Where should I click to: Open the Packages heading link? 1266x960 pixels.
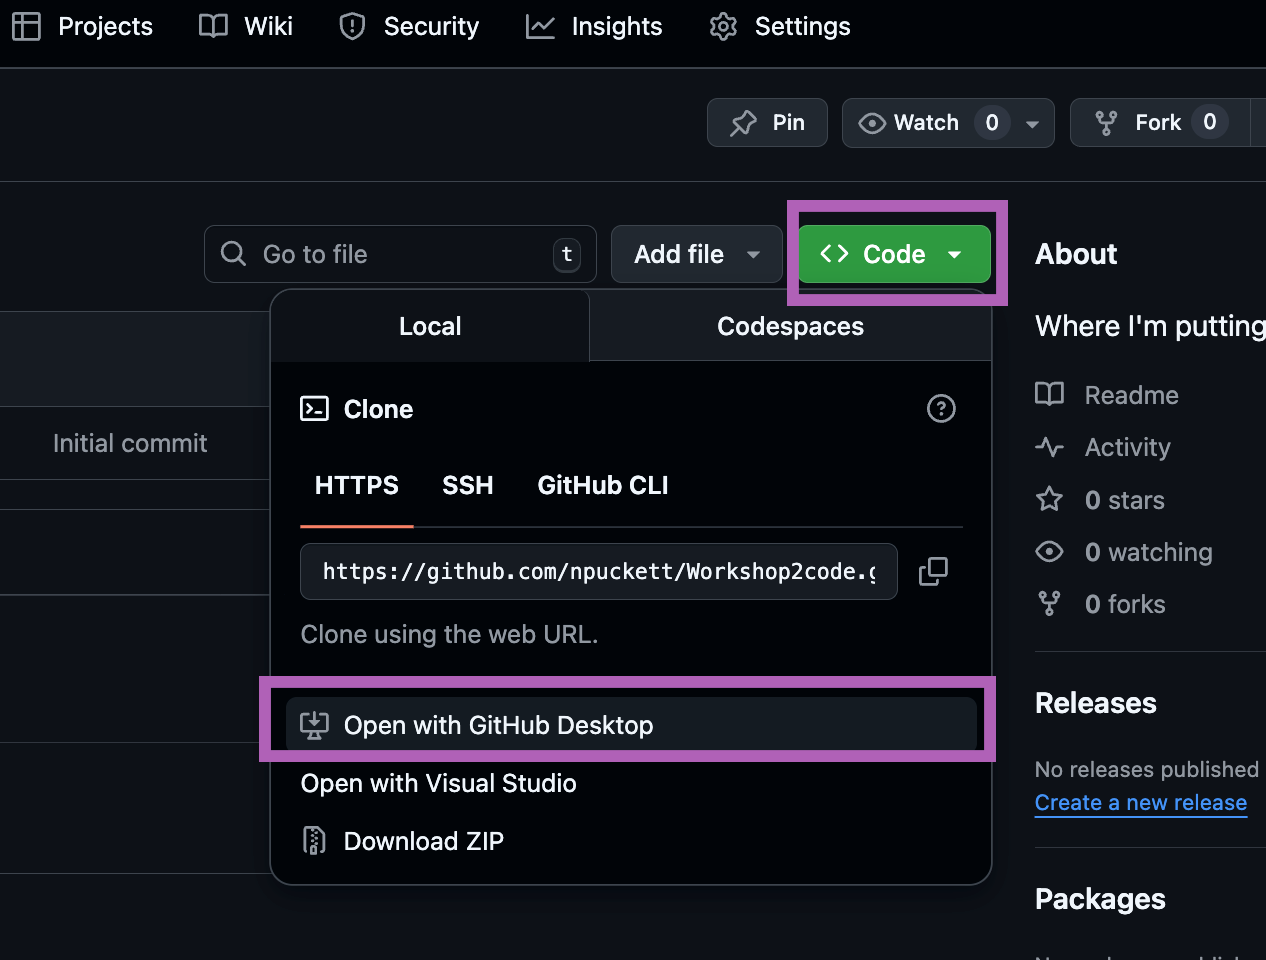pyautogui.click(x=1100, y=899)
